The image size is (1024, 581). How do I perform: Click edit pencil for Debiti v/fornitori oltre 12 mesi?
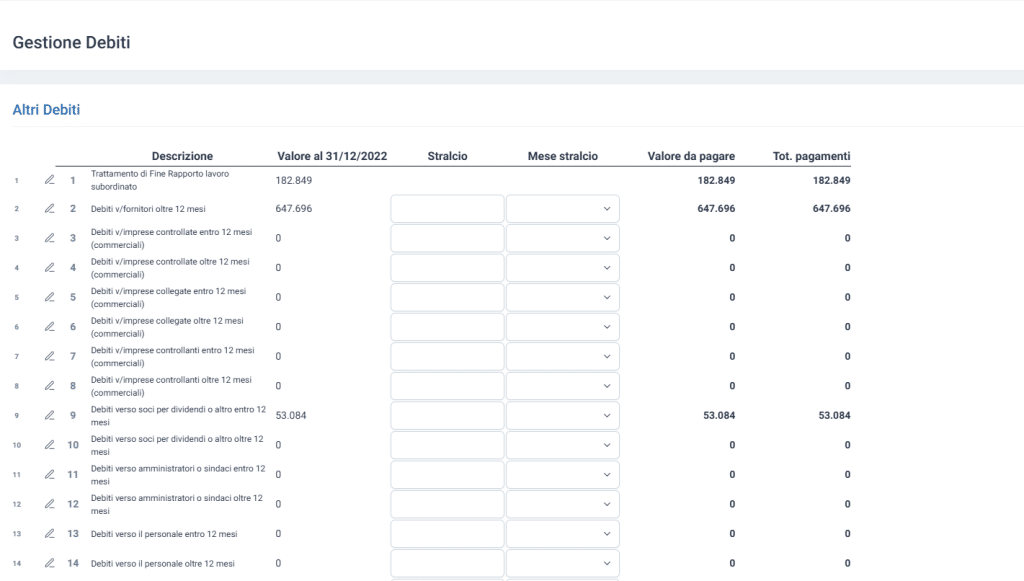point(50,209)
